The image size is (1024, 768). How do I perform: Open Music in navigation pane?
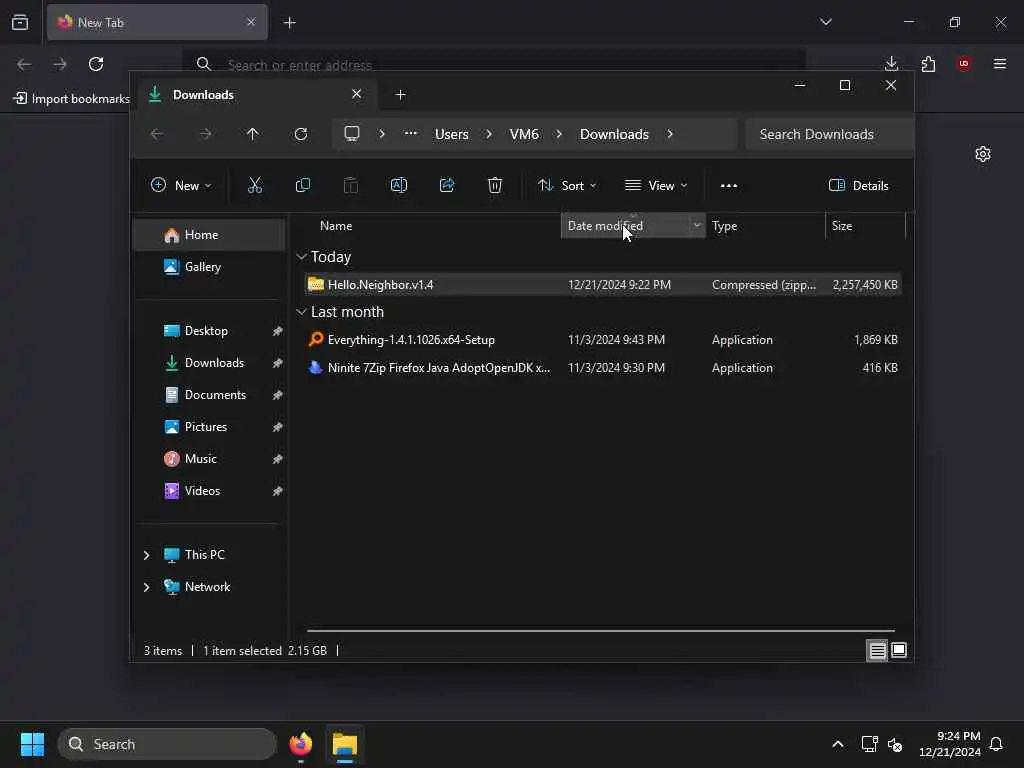(209, 458)
